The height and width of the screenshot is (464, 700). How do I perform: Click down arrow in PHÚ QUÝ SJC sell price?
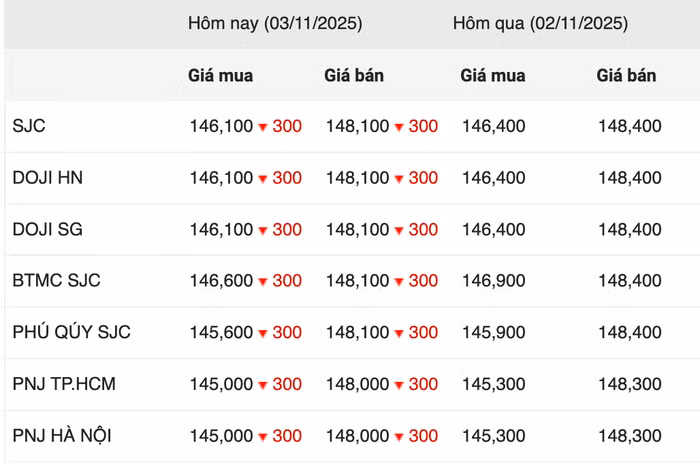coord(399,334)
